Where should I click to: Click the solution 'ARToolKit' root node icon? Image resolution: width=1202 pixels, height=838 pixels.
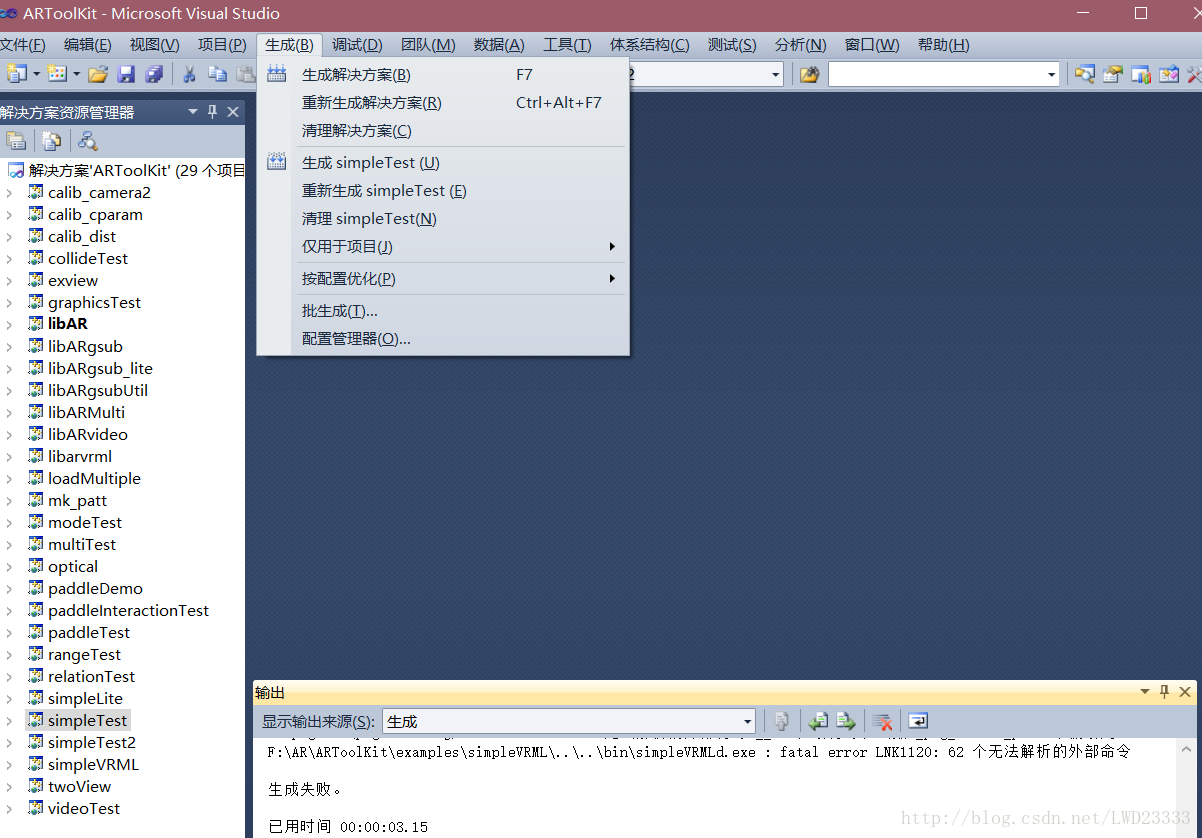(16, 170)
